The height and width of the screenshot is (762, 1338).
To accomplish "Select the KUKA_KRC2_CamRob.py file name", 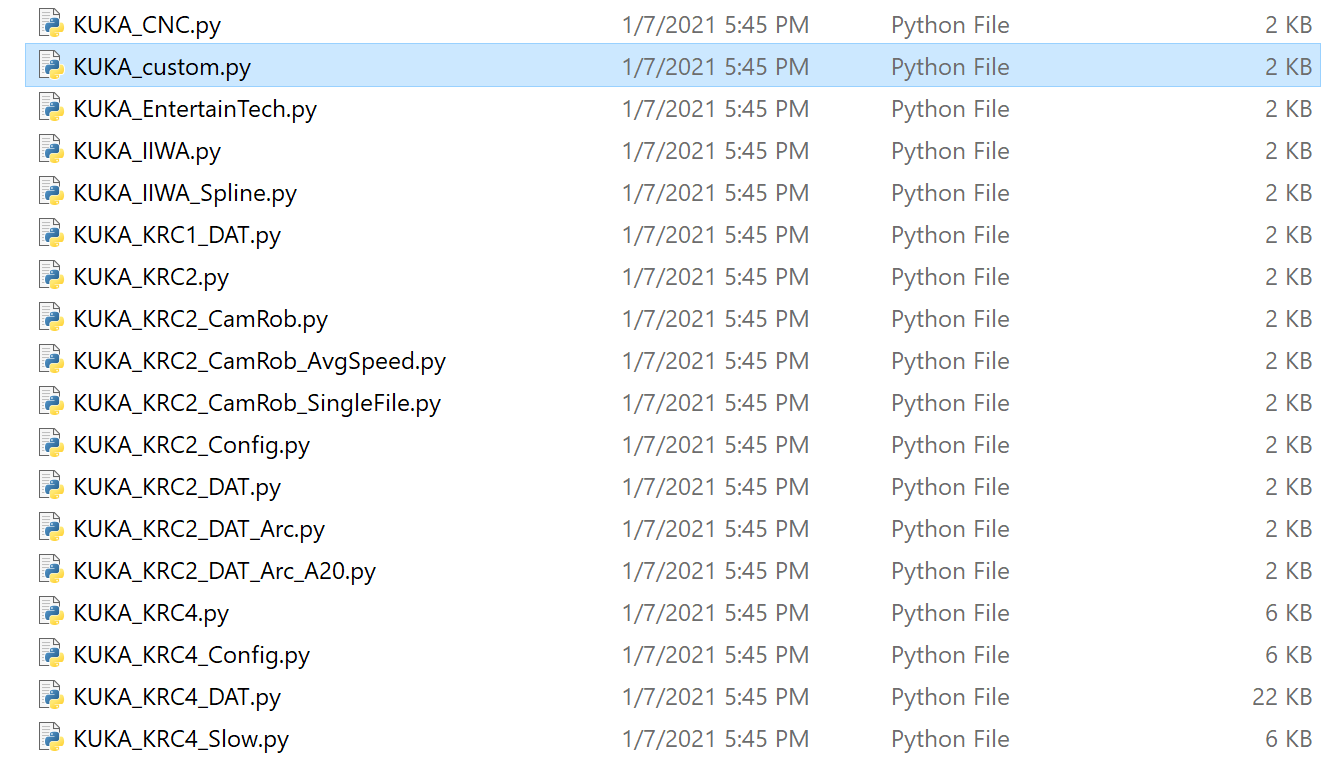I will click(200, 320).
